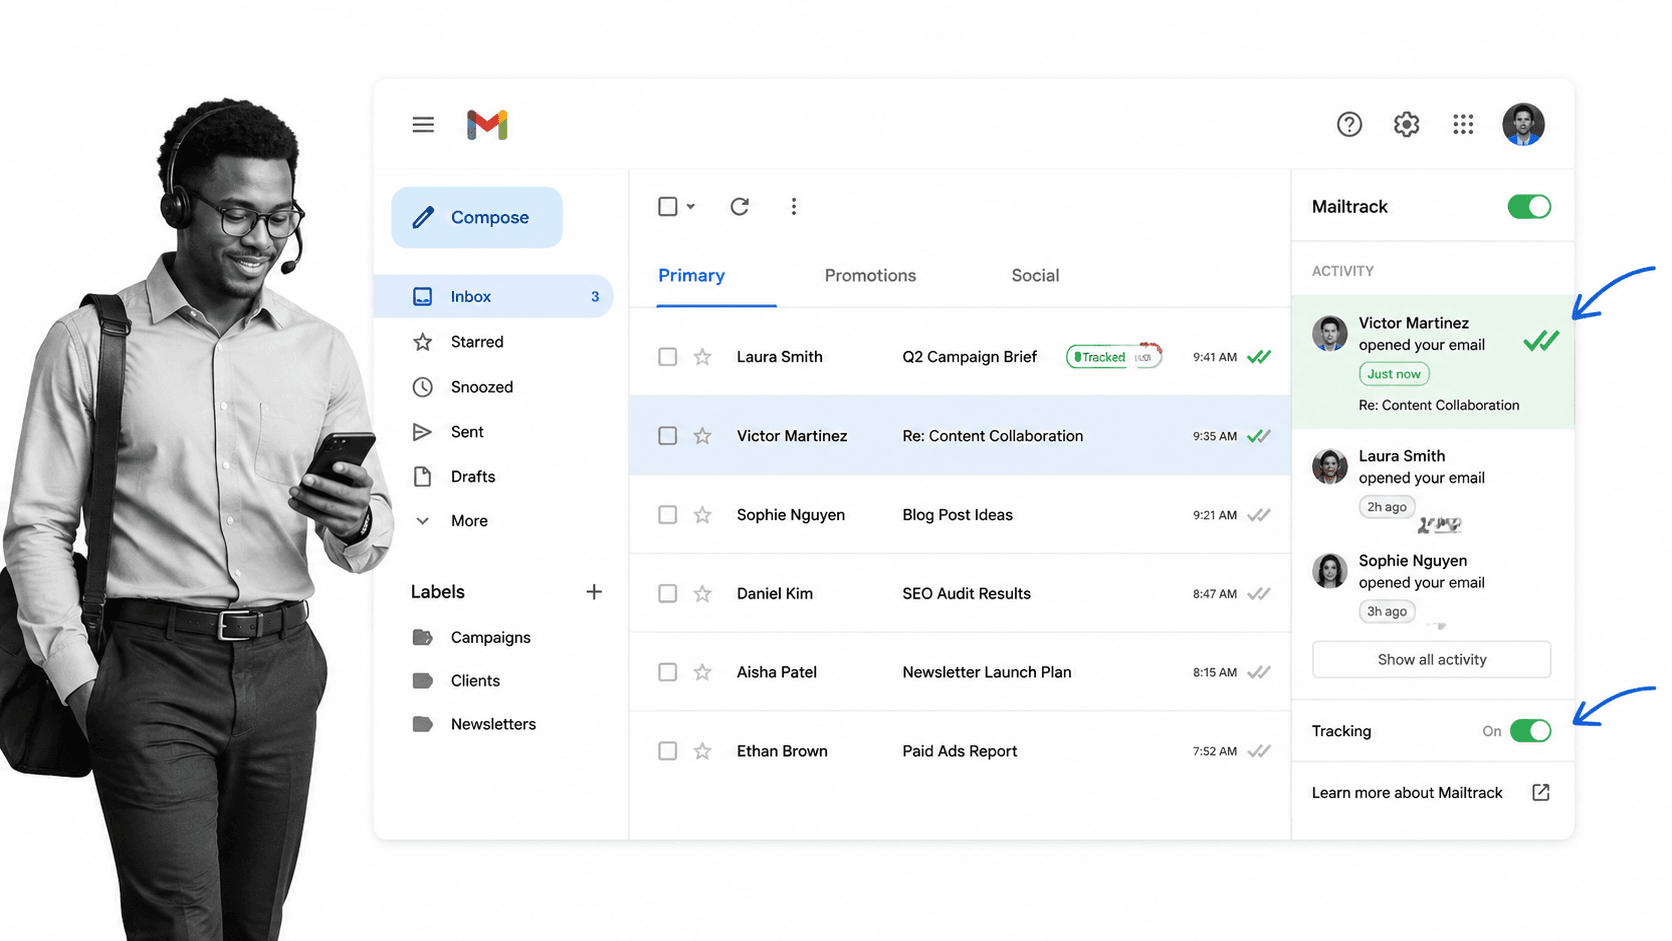Click gray double-check on Ethan Brown row
The width and height of the screenshot is (1672, 941).
click(1259, 751)
